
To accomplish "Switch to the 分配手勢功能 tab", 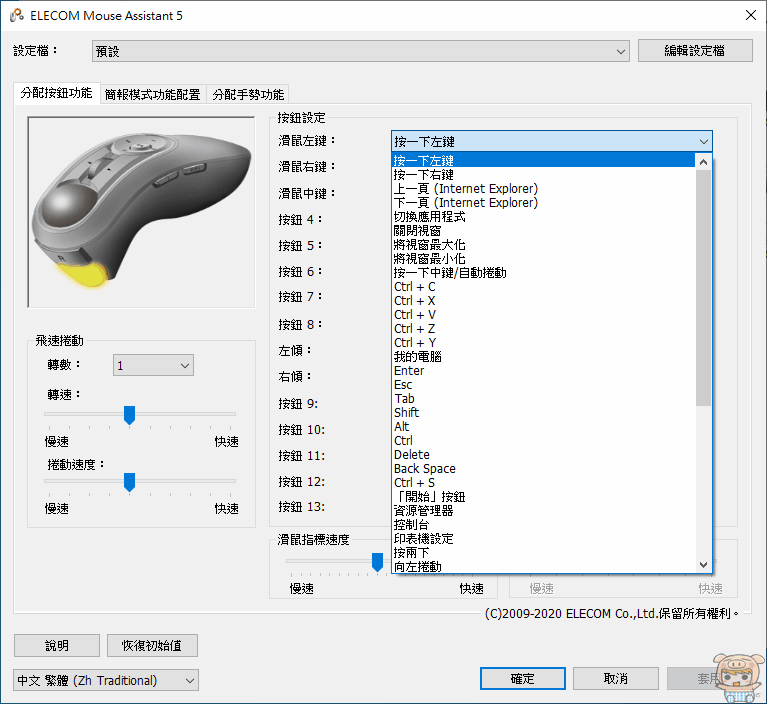I will coord(248,94).
